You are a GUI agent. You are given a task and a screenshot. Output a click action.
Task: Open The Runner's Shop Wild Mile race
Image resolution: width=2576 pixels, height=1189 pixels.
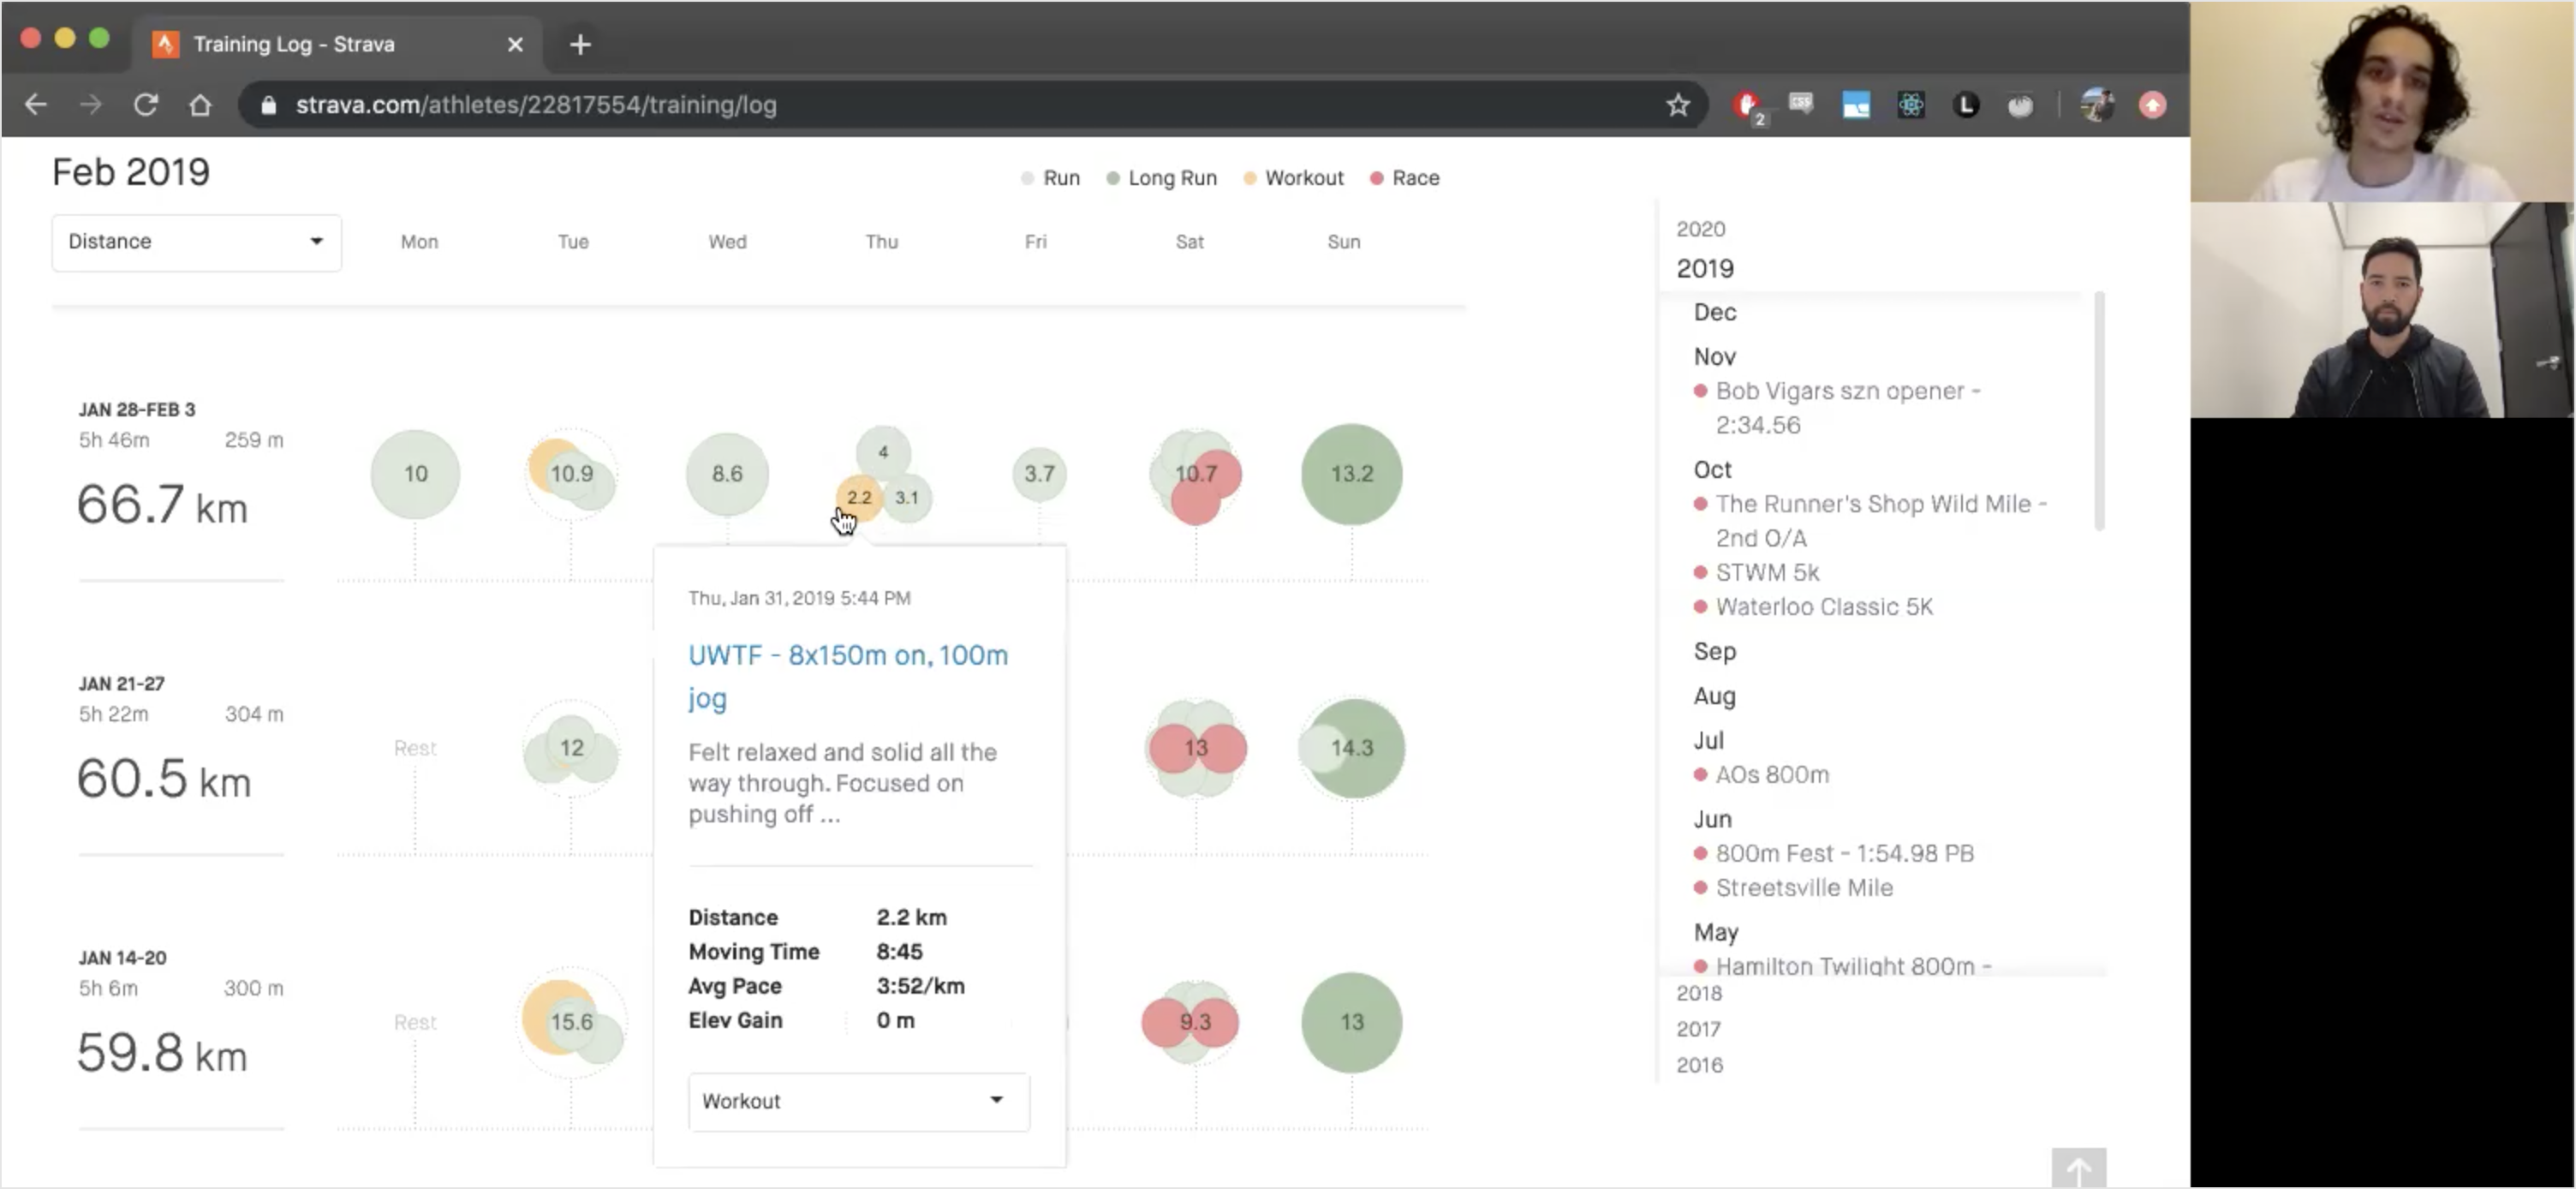(x=1881, y=521)
